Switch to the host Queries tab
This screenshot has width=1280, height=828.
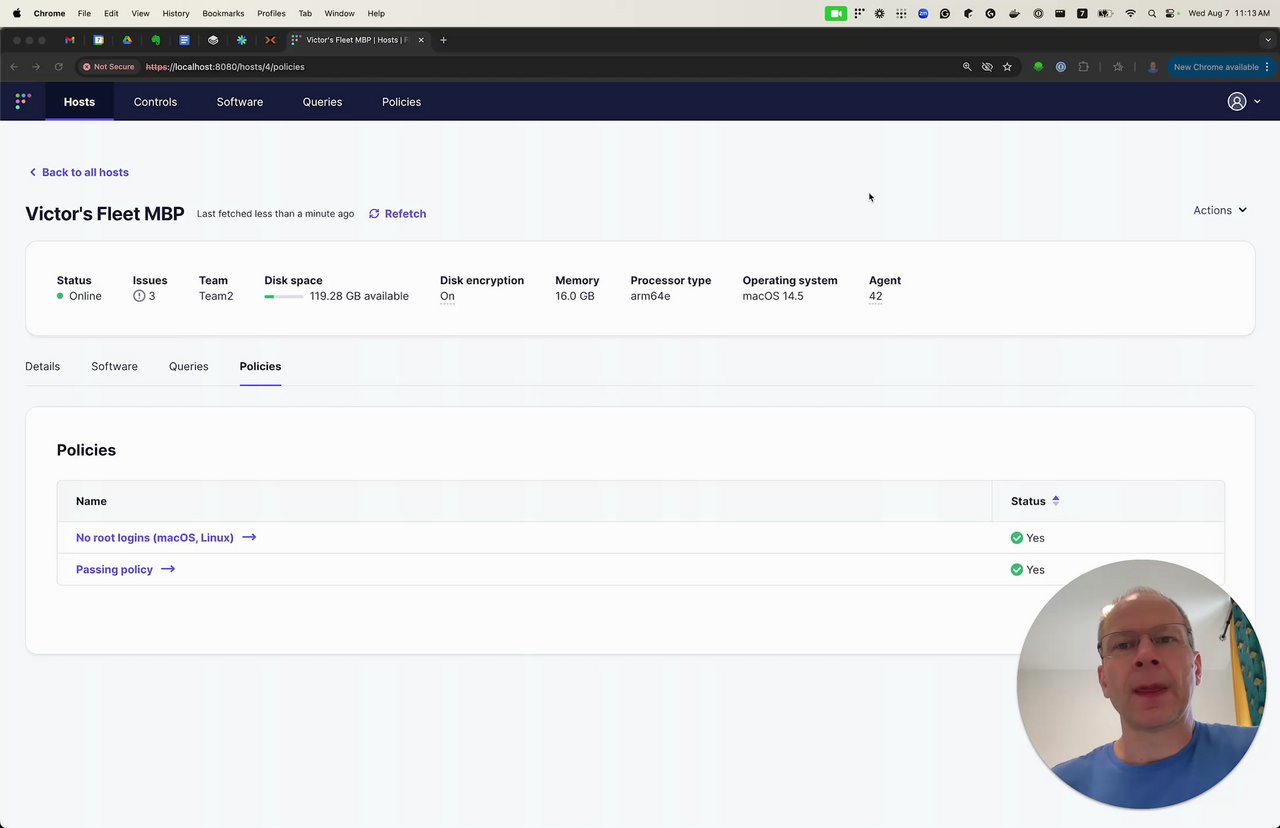(188, 366)
